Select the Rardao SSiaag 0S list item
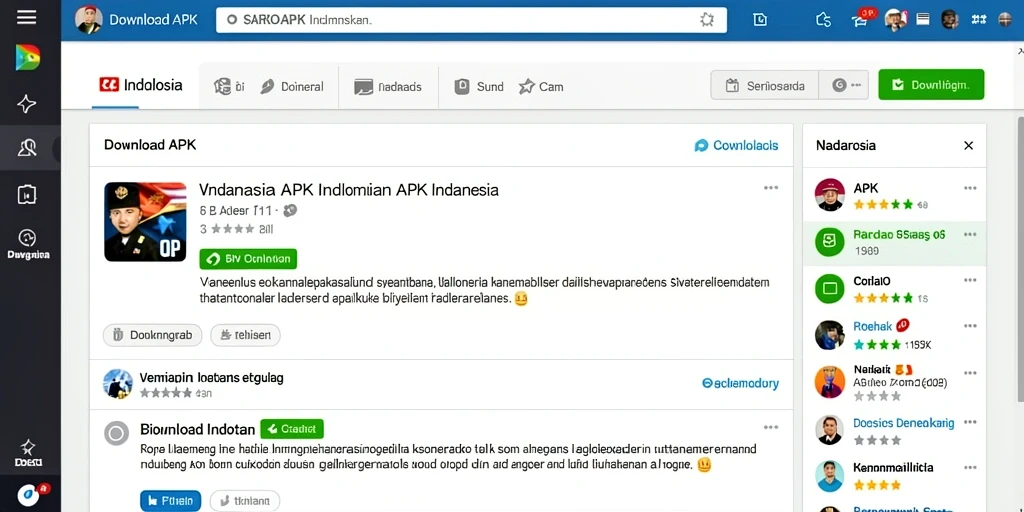 coord(894,242)
